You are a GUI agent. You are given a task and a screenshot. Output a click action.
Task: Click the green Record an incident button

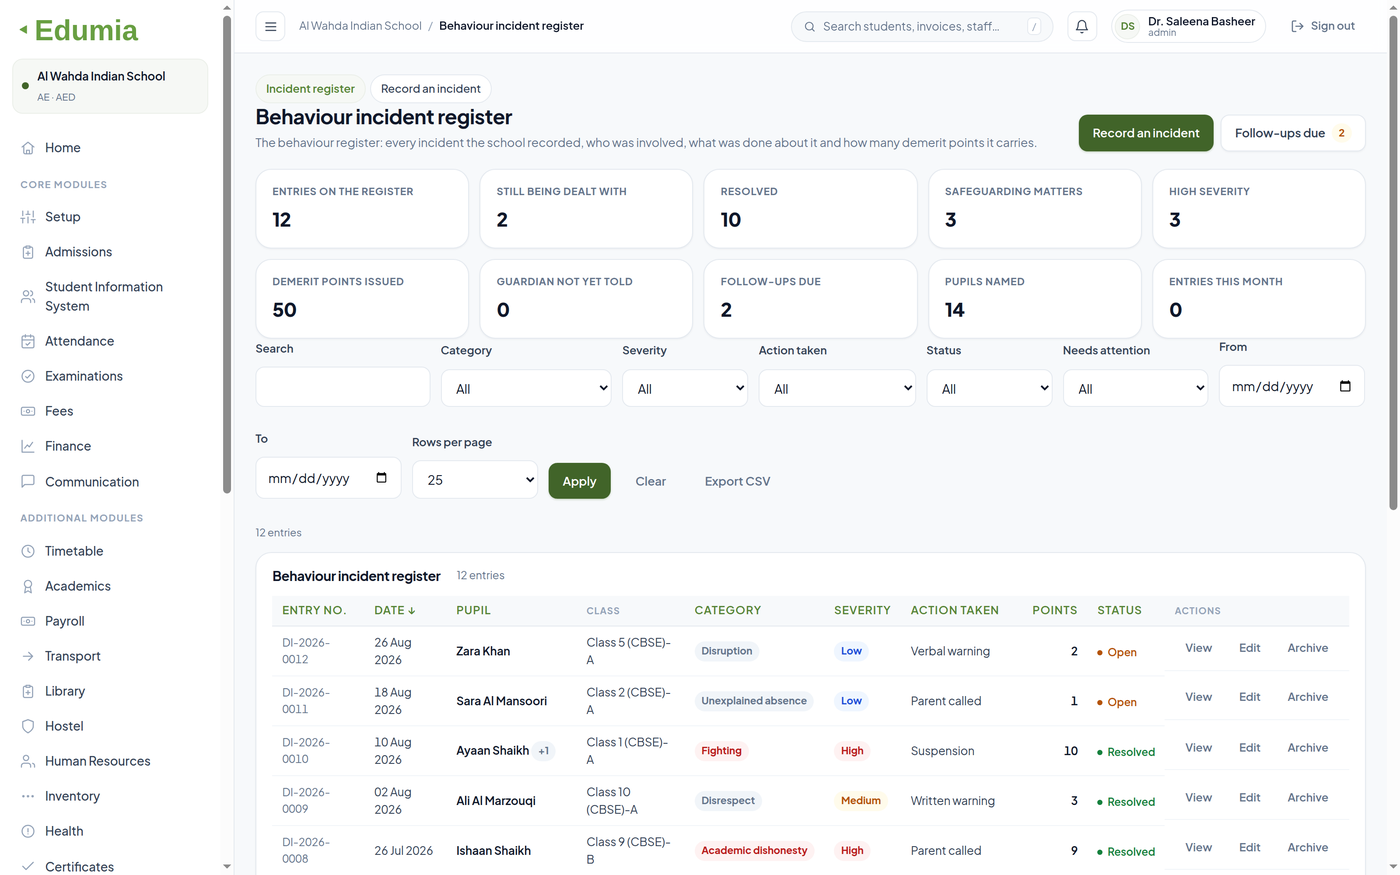[1146, 133]
